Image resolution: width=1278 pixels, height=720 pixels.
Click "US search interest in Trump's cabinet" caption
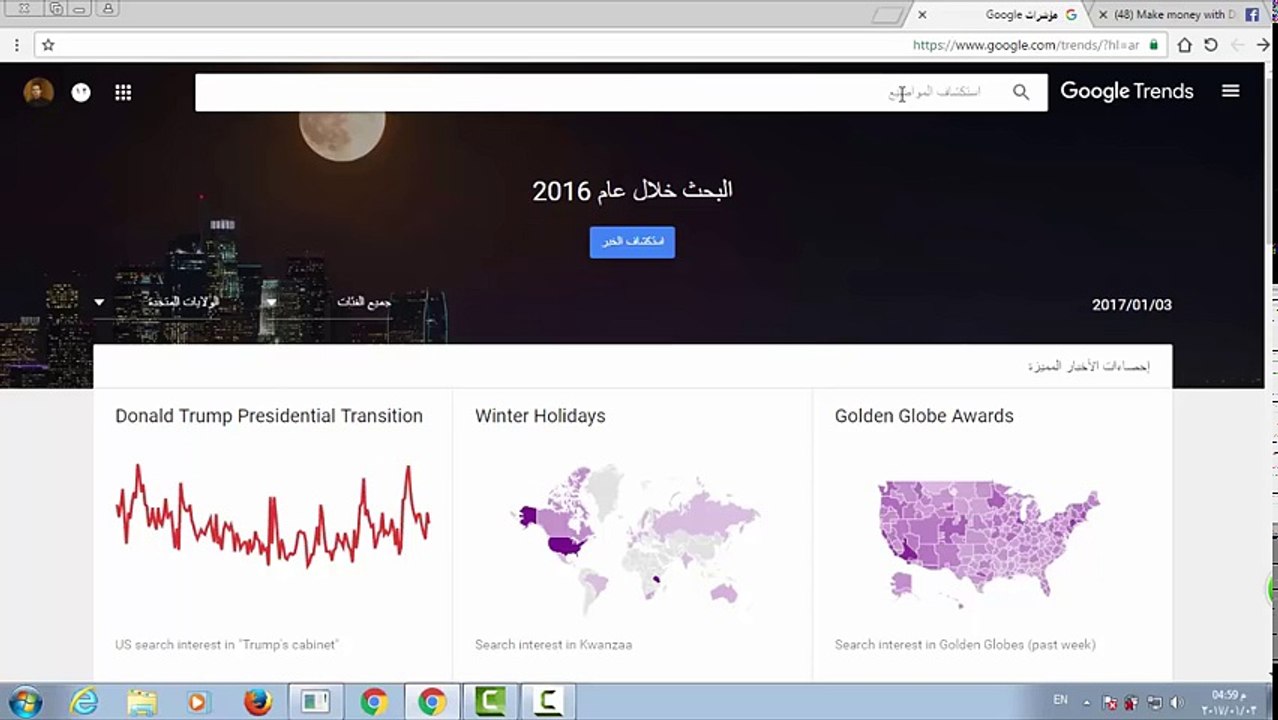(226, 645)
